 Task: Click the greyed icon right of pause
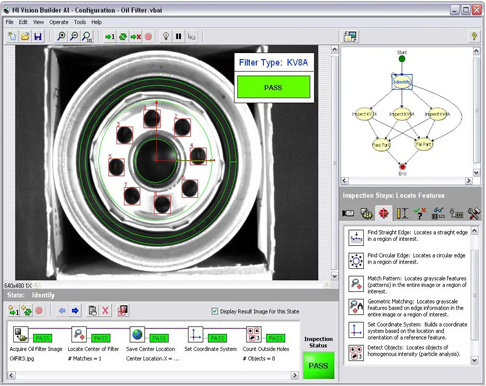coord(191,36)
